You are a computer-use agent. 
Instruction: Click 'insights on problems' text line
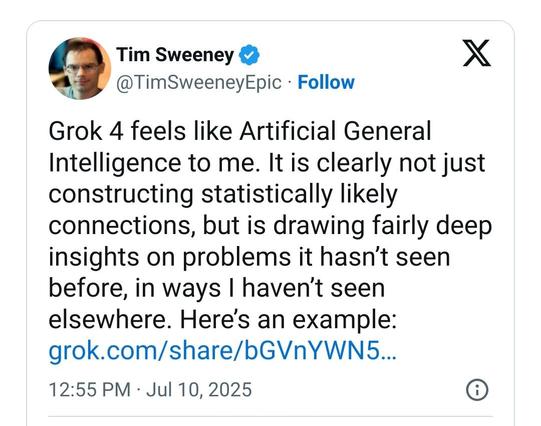[170, 257]
